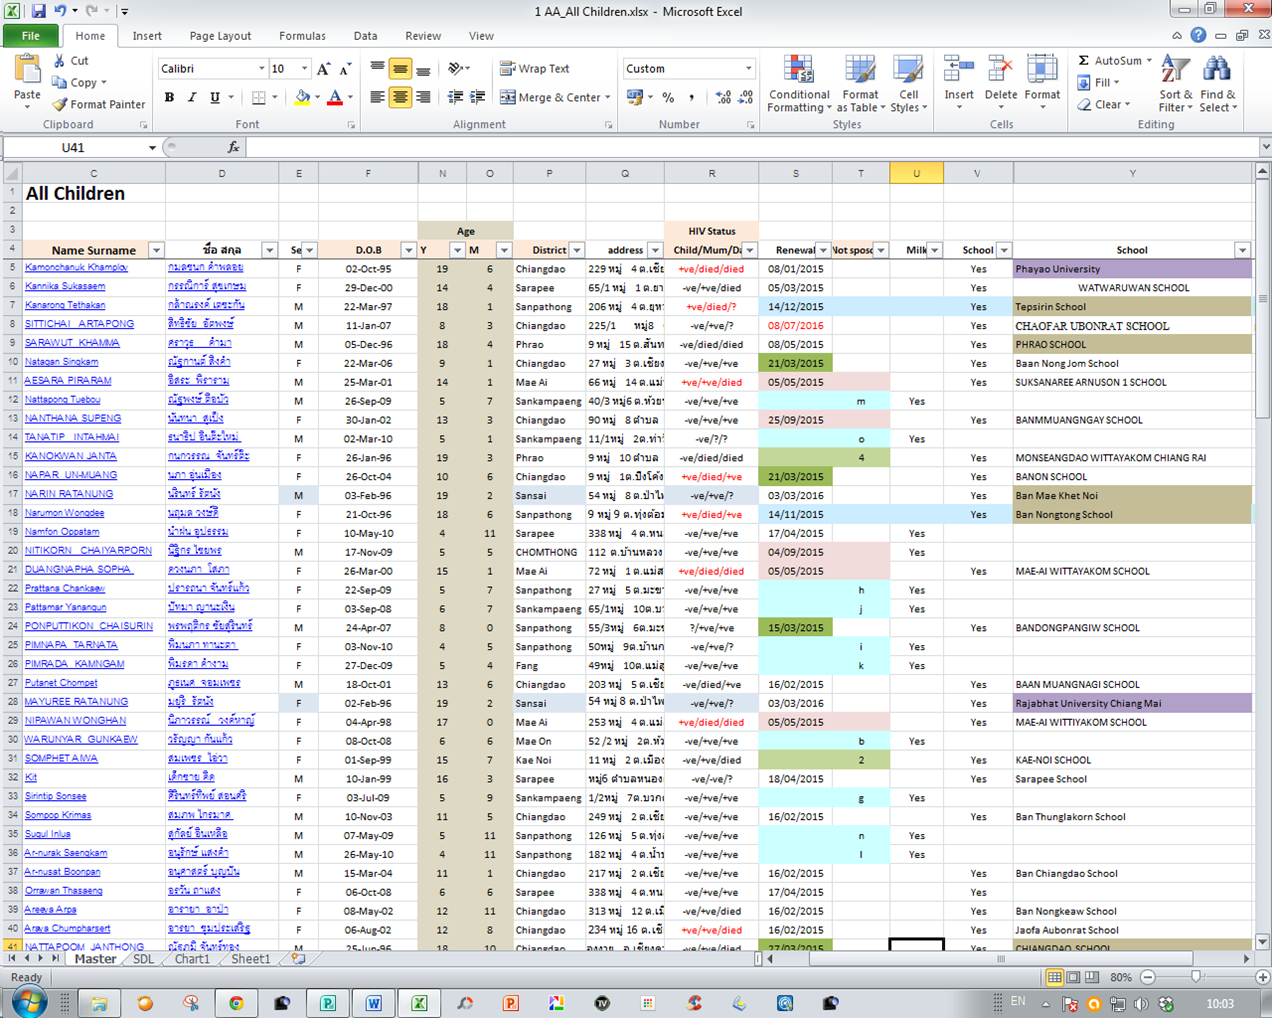The image size is (1272, 1018).
Task: Switch to the Formulas tab
Action: 302,36
